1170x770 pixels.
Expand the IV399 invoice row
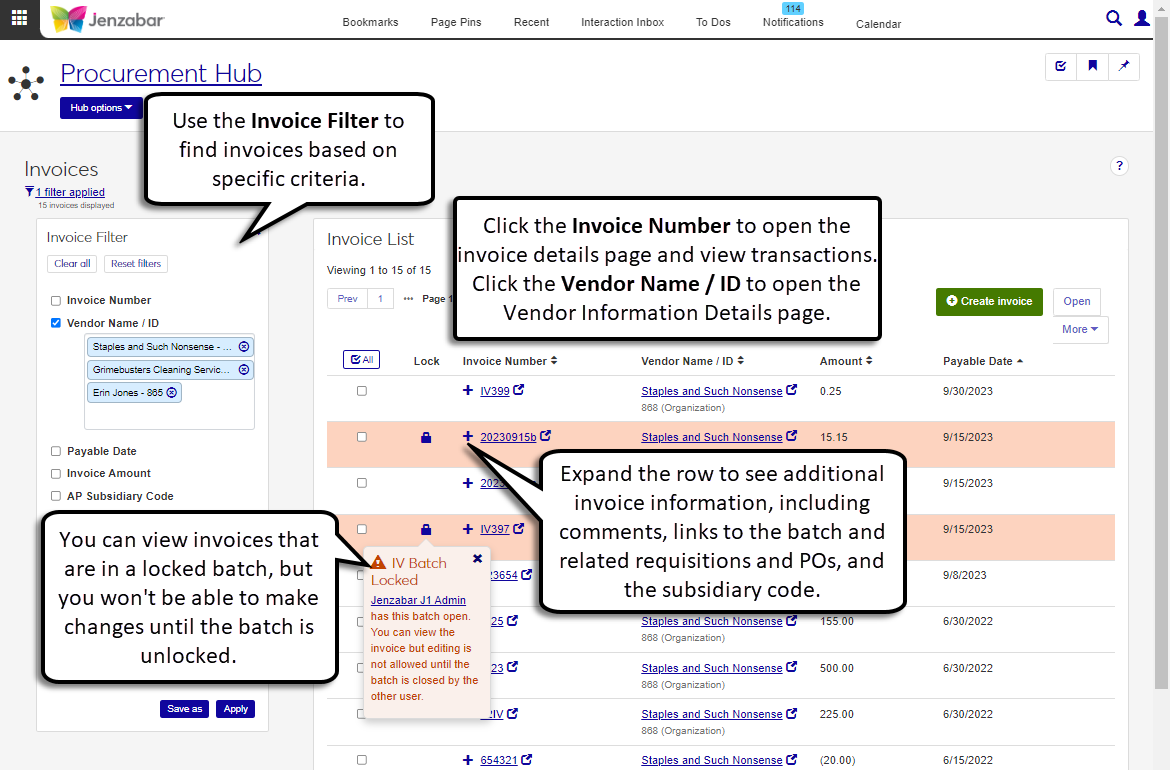[x=468, y=390]
